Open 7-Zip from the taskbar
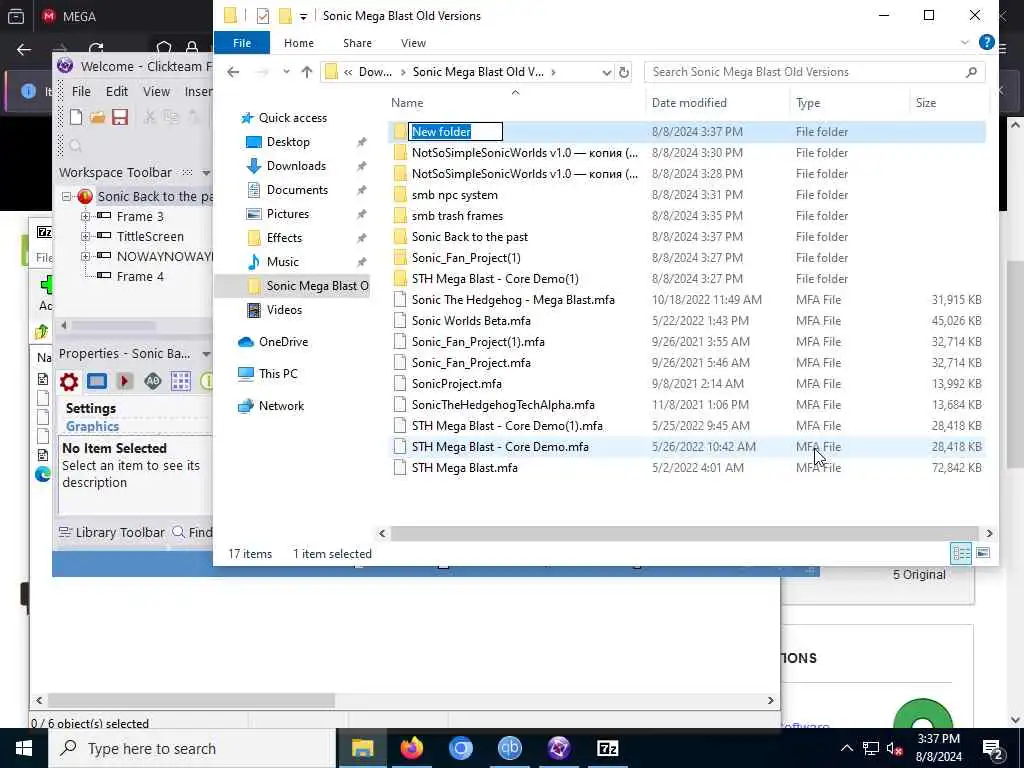The width and height of the screenshot is (1024, 768). (x=607, y=748)
